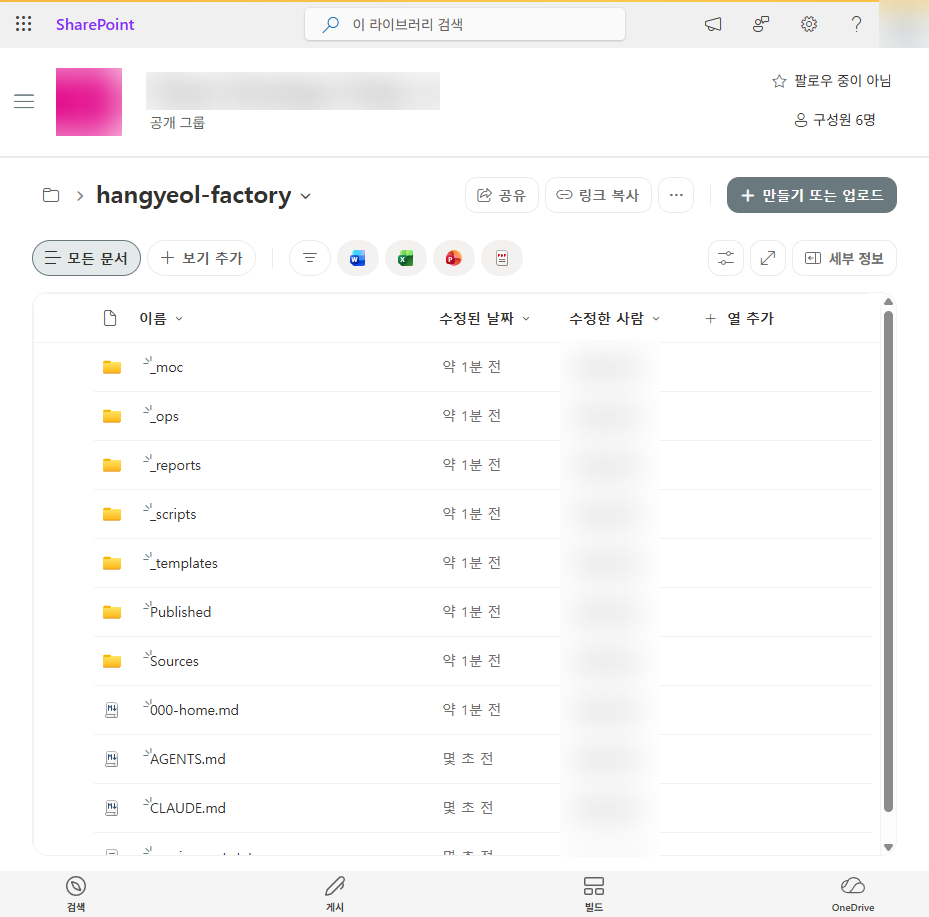Open the _ops folder
Image resolution: width=929 pixels, height=917 pixels.
tap(166, 416)
